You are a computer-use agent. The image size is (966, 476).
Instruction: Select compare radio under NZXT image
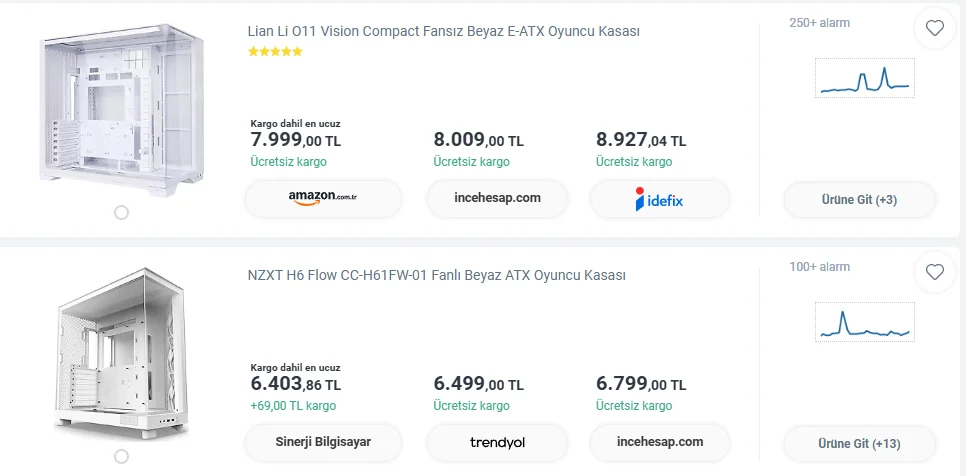click(x=122, y=456)
